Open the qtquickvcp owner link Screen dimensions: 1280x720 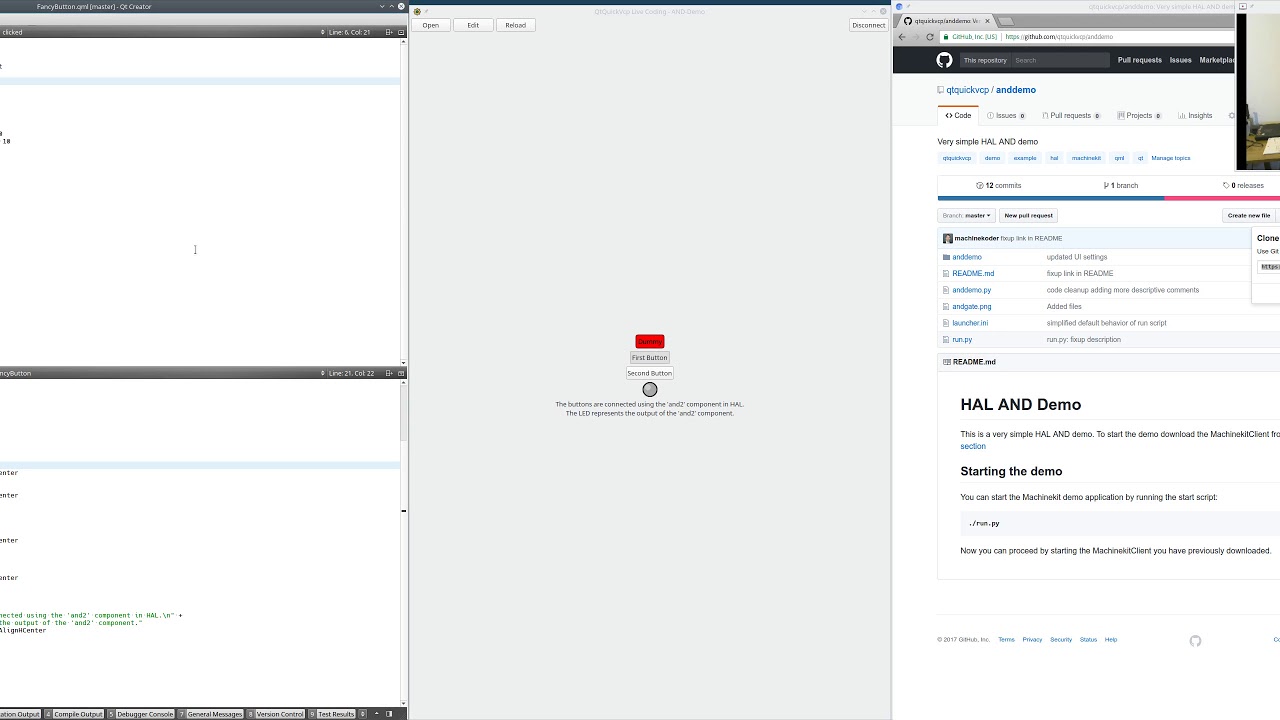(x=967, y=90)
